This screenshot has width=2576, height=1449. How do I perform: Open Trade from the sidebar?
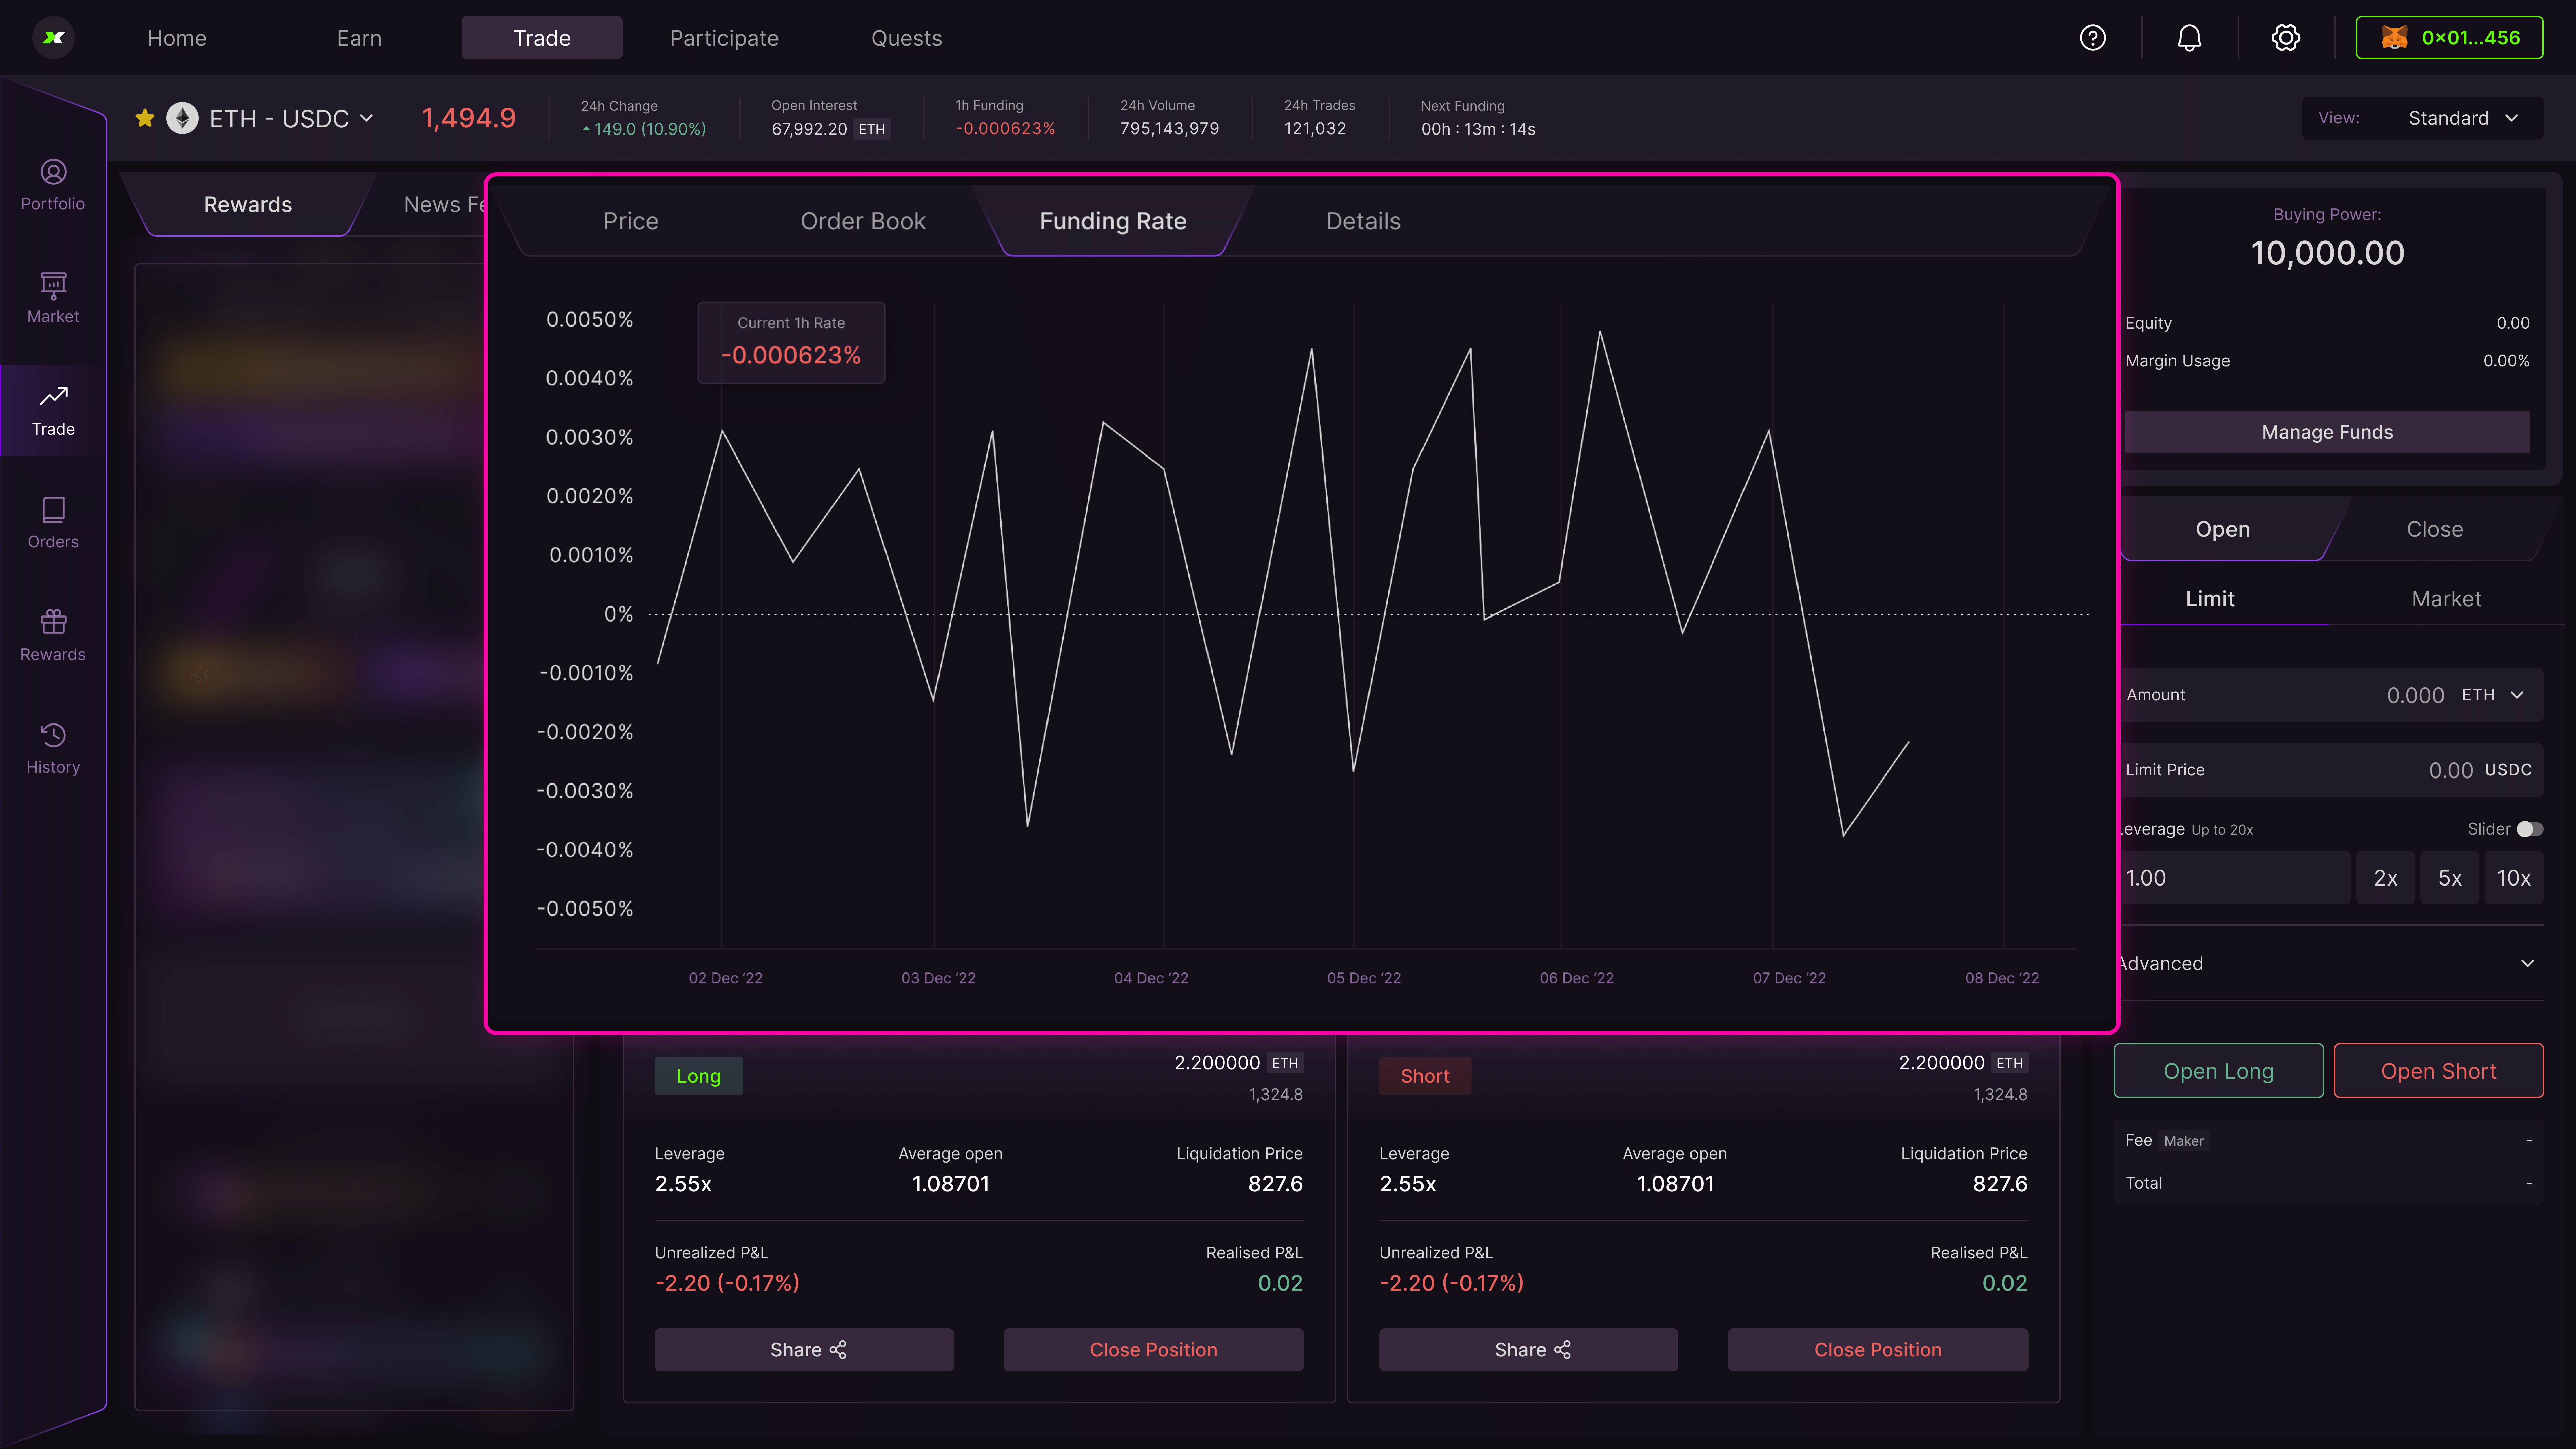[53, 411]
